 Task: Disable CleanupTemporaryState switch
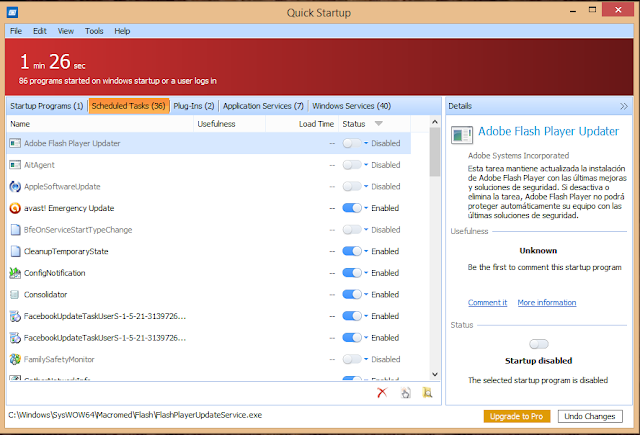352,251
